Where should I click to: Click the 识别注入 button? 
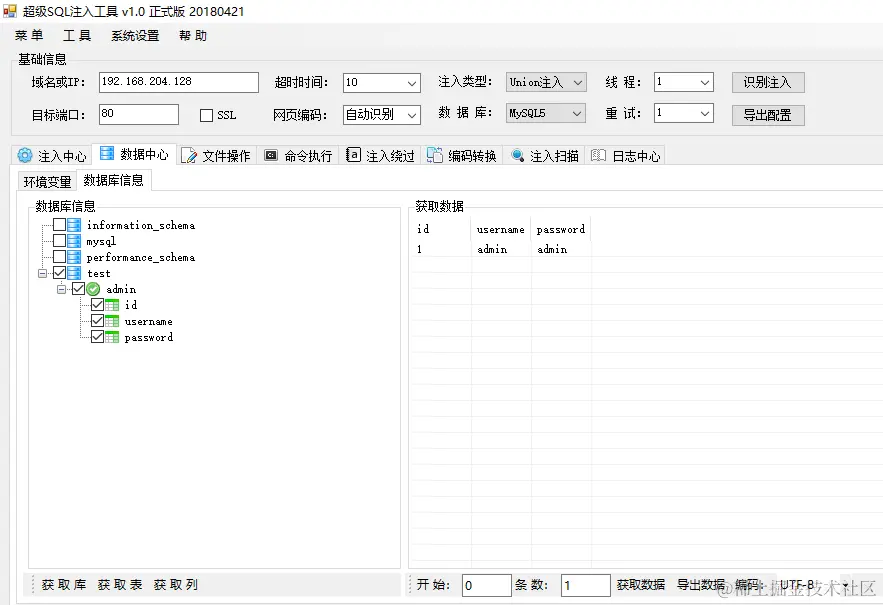click(768, 82)
